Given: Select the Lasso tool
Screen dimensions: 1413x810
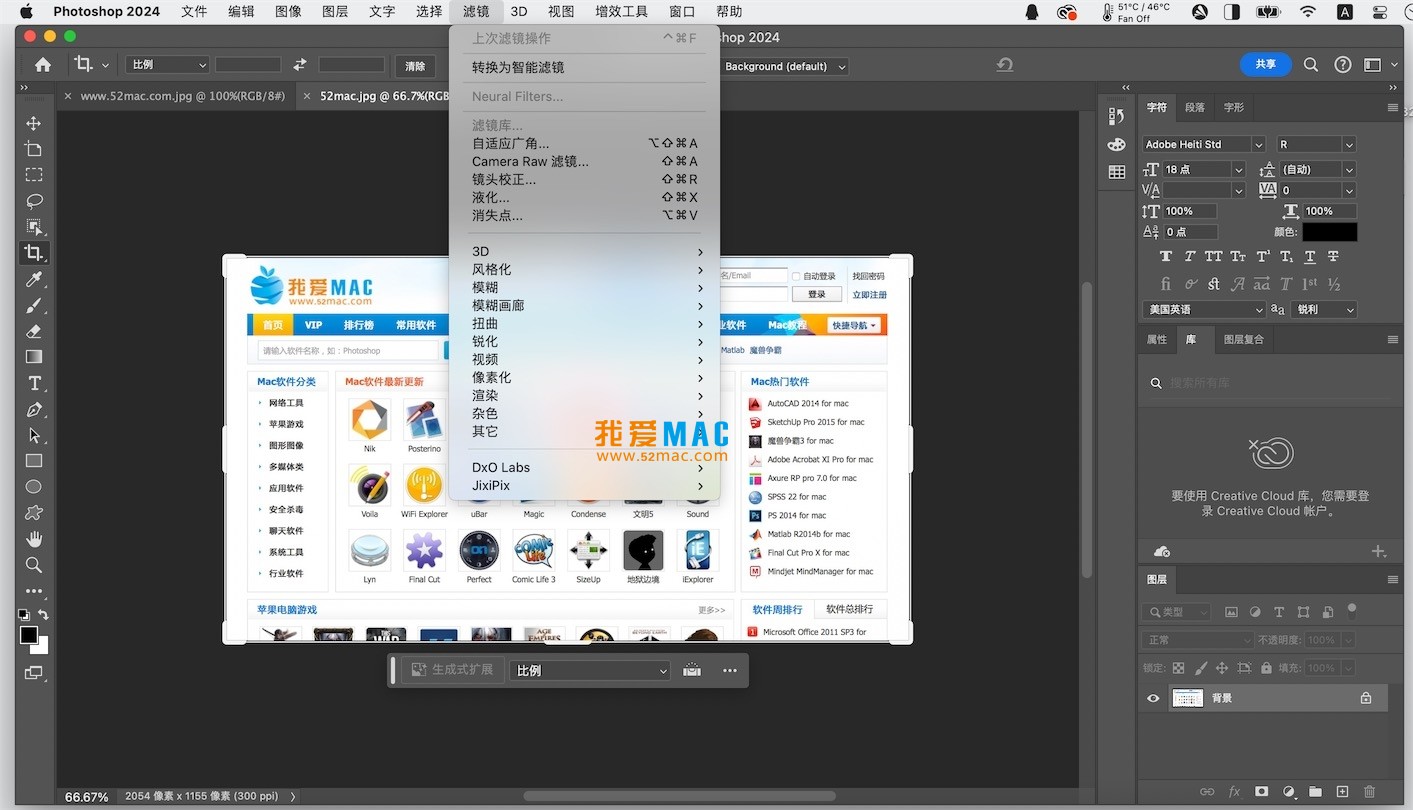Looking at the screenshot, I should click(33, 201).
